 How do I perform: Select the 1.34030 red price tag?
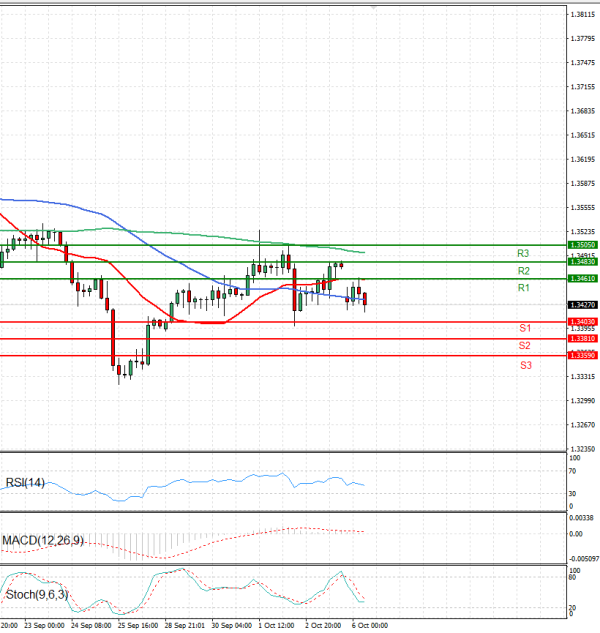coord(582,321)
